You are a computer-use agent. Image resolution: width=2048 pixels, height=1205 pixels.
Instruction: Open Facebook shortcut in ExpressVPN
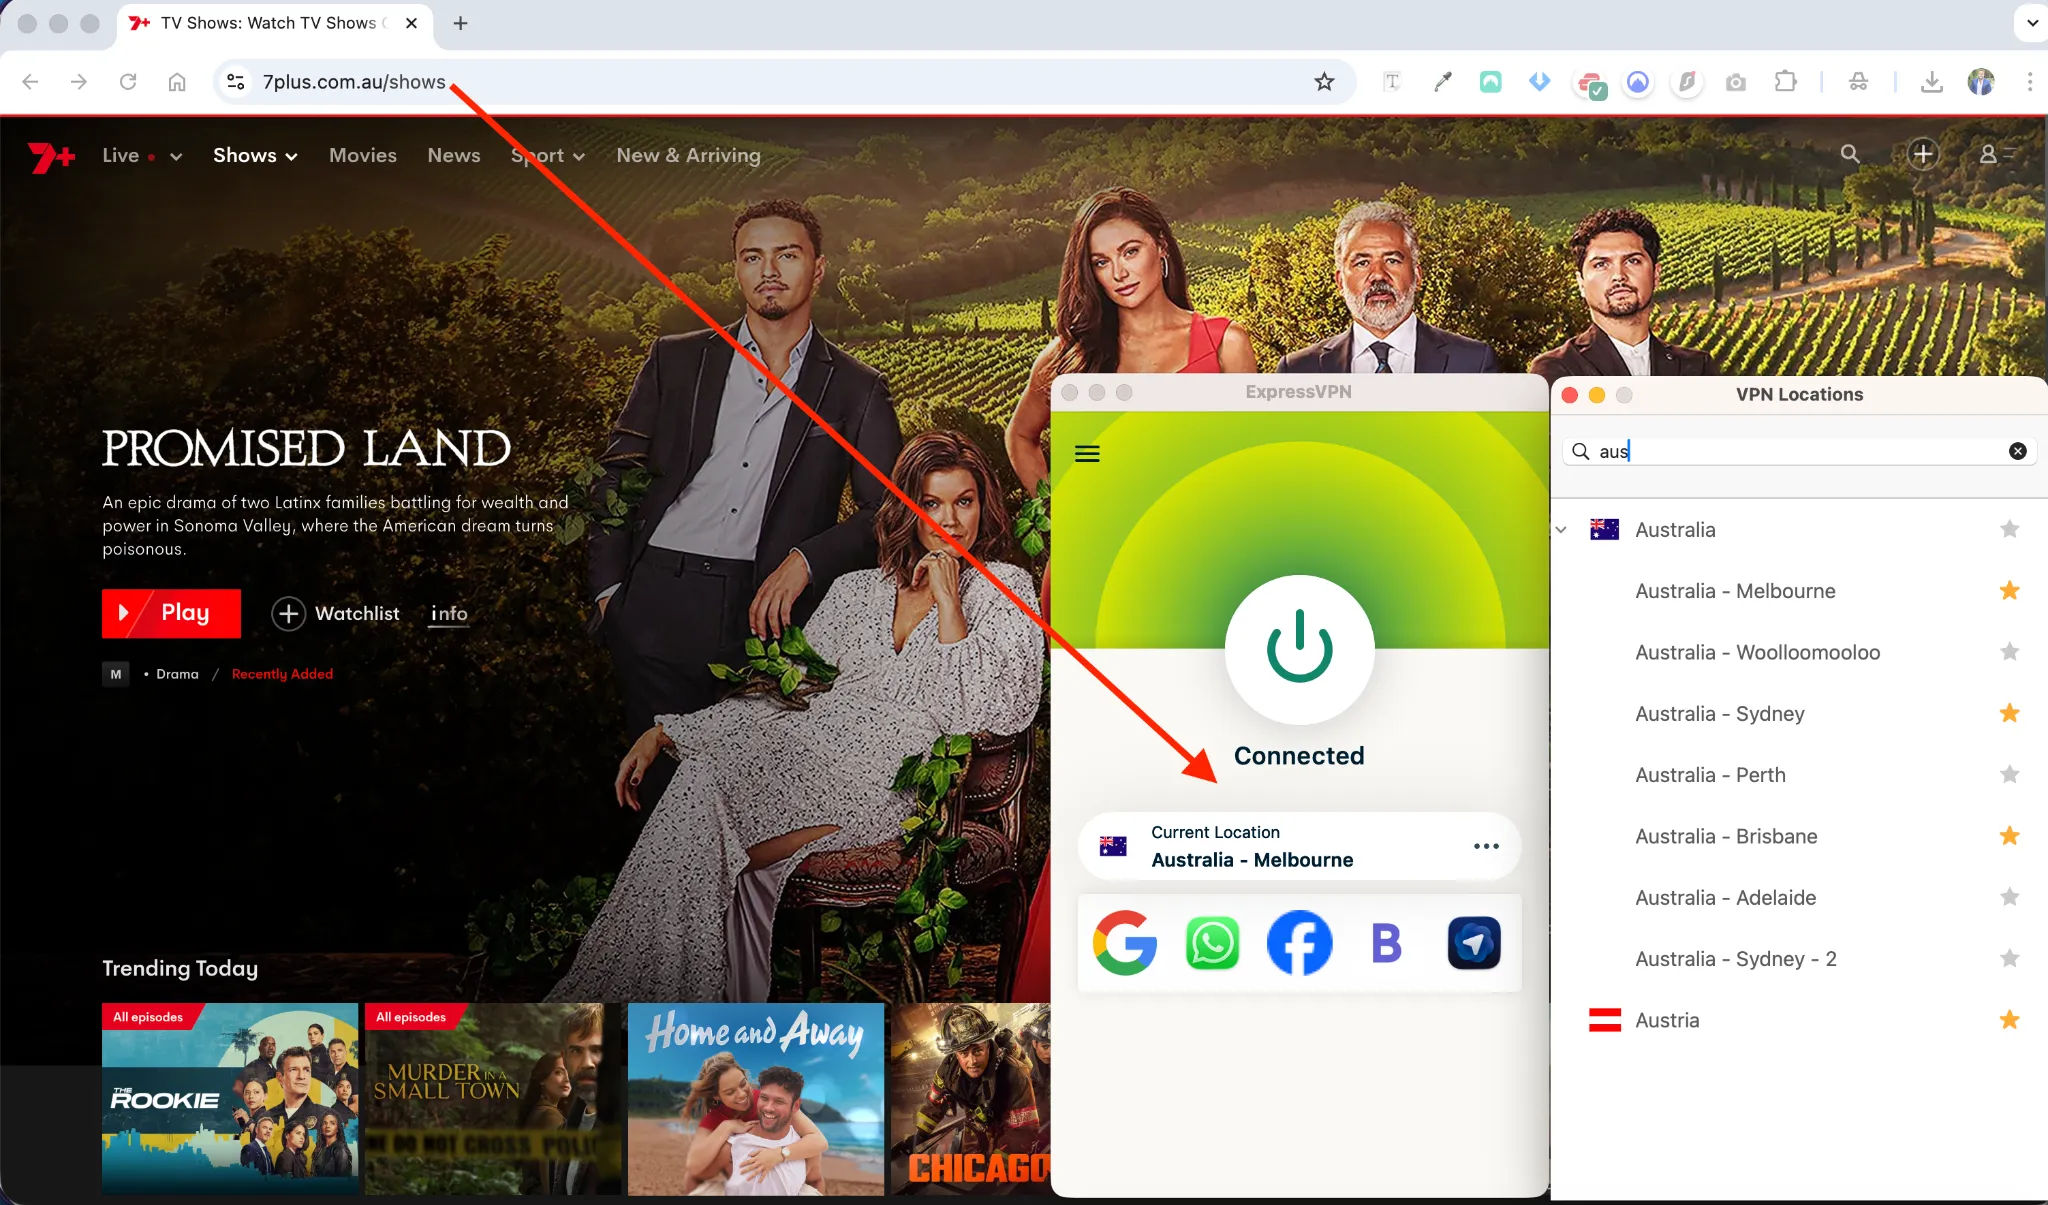[1297, 942]
